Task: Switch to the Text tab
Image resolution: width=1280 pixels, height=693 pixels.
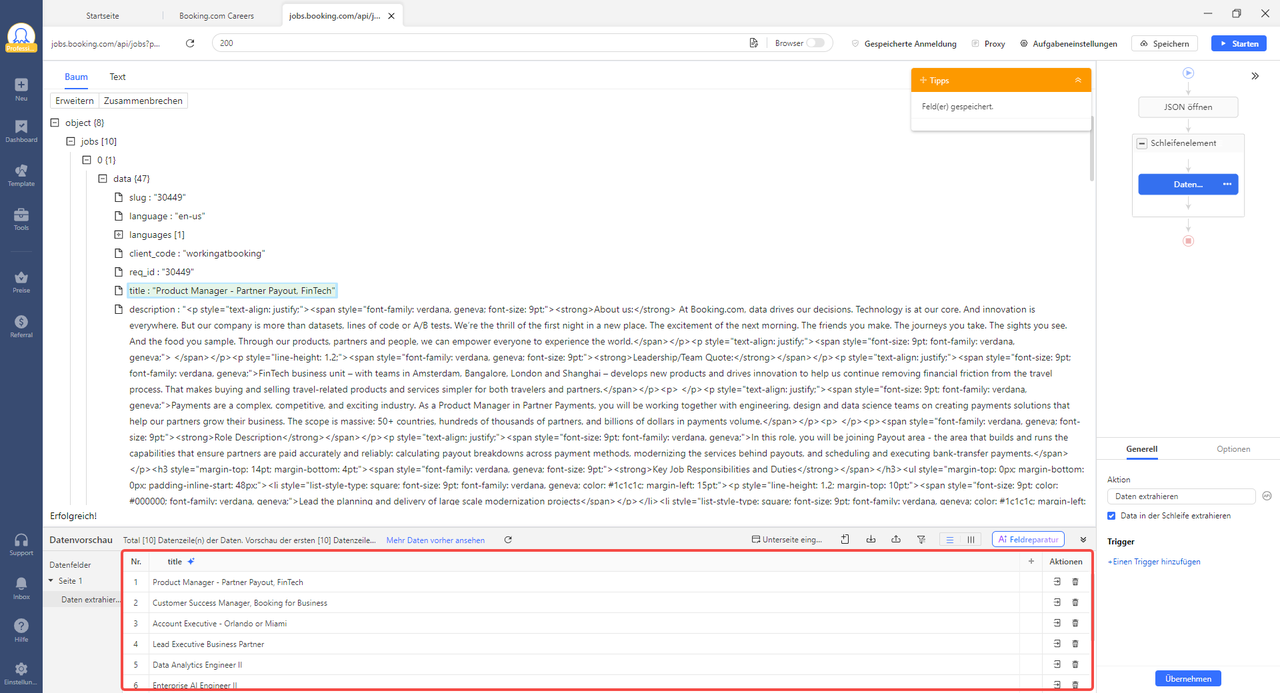Action: point(118,77)
